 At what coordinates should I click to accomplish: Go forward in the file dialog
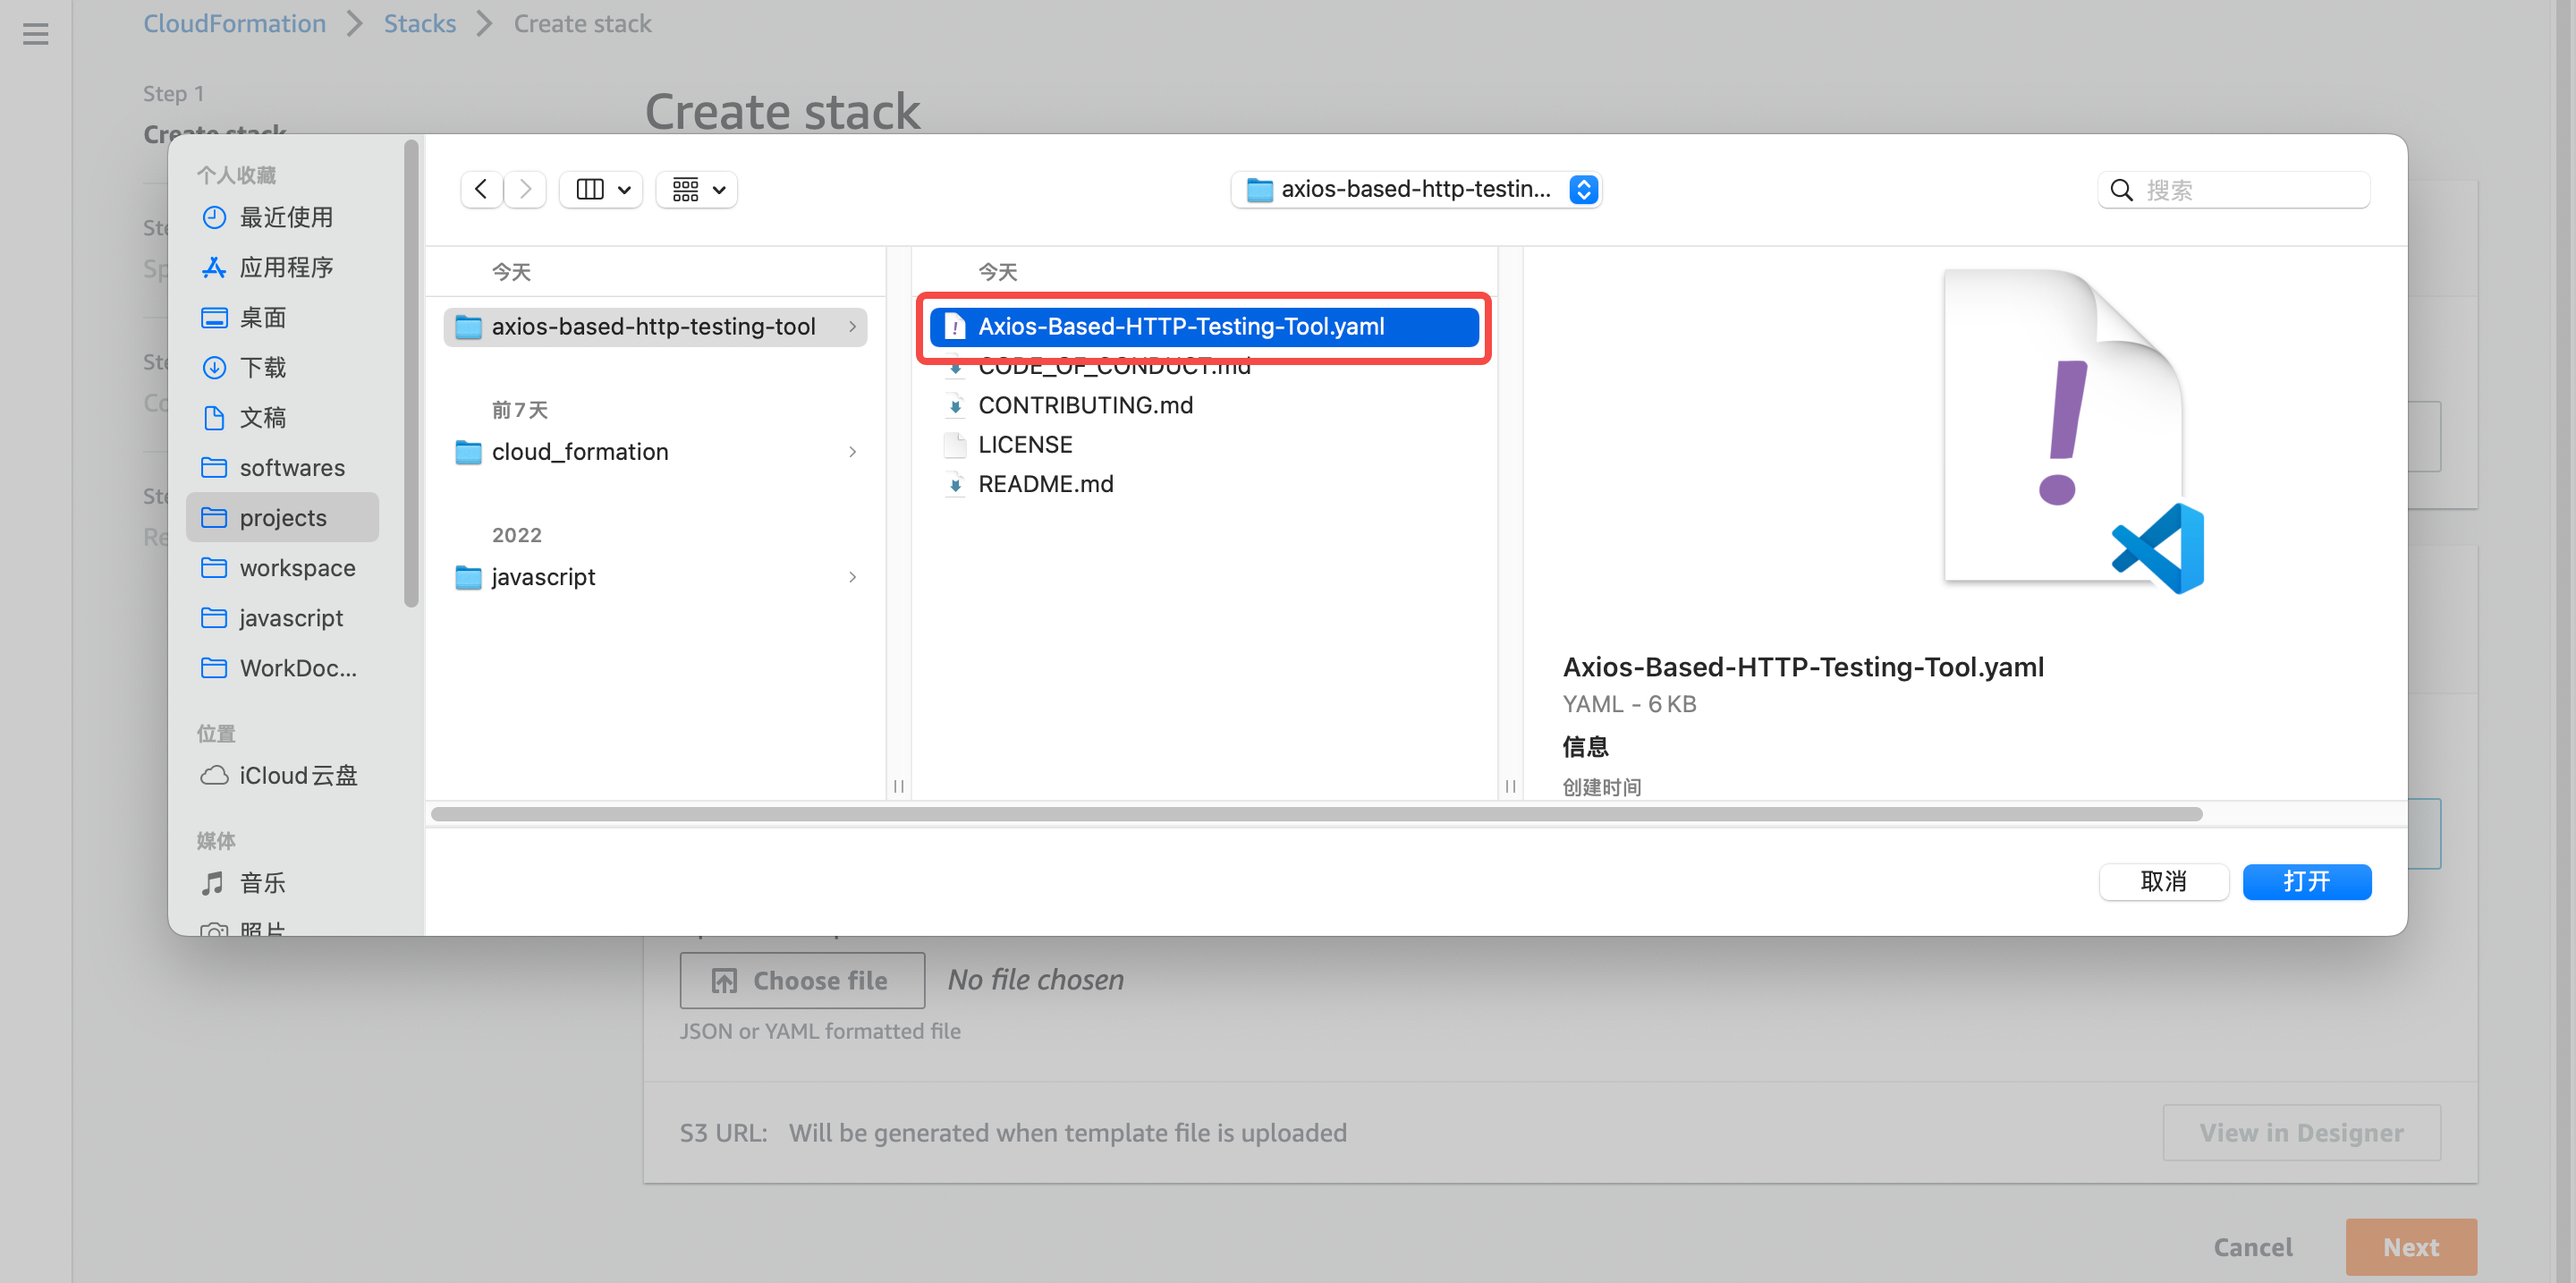point(525,189)
